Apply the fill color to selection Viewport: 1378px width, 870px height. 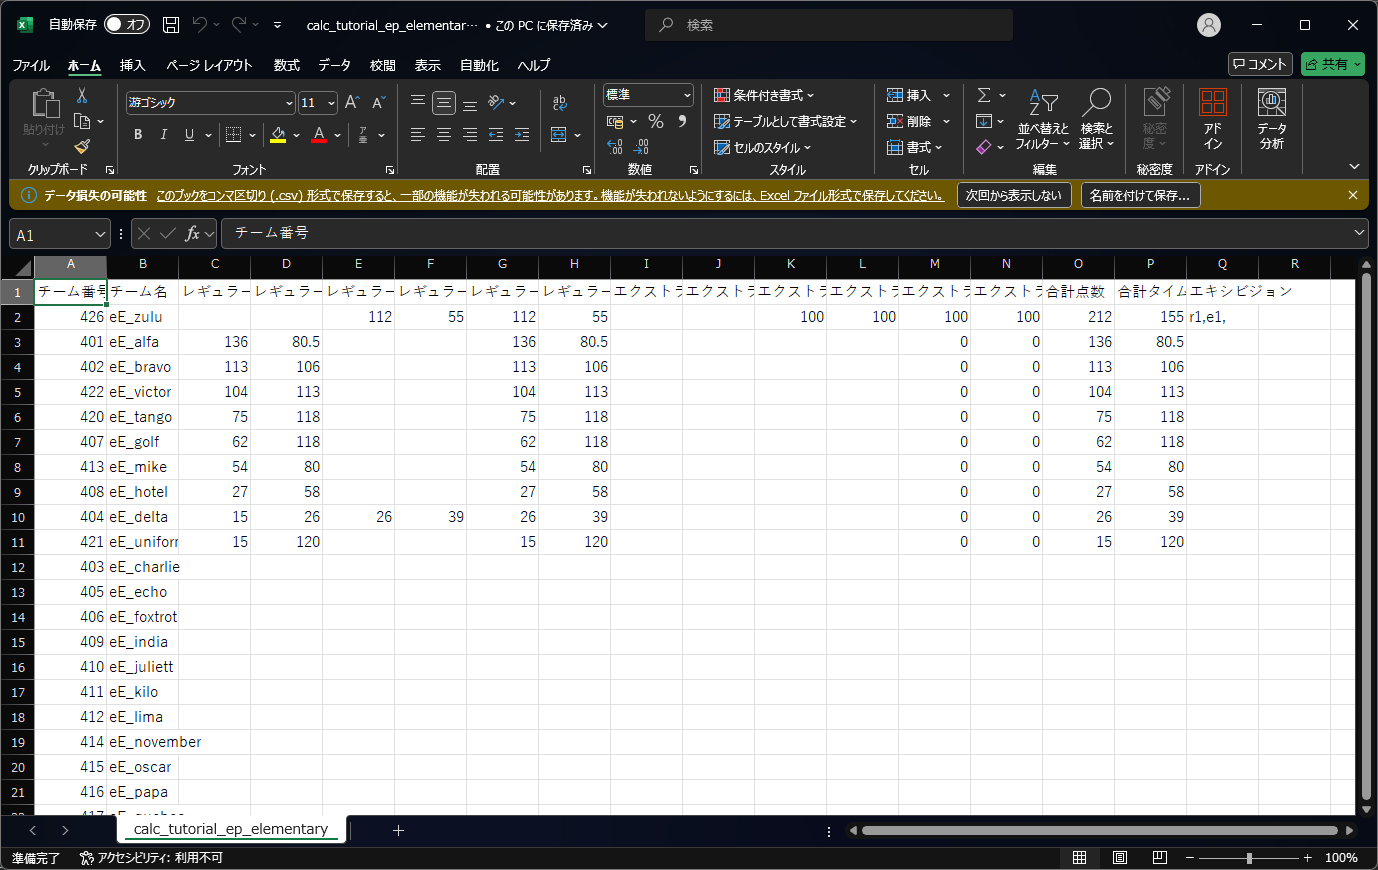click(x=278, y=134)
